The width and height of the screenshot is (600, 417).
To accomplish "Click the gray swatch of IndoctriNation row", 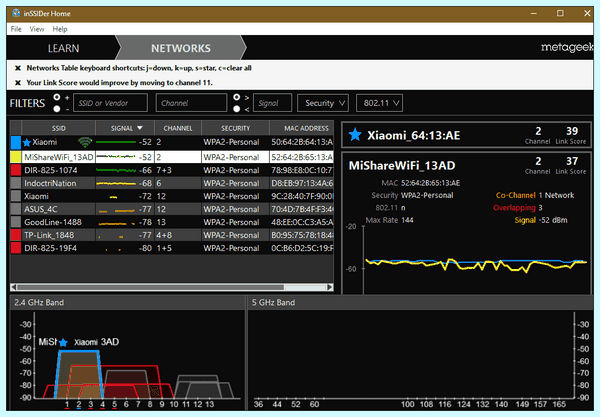I will (x=16, y=183).
